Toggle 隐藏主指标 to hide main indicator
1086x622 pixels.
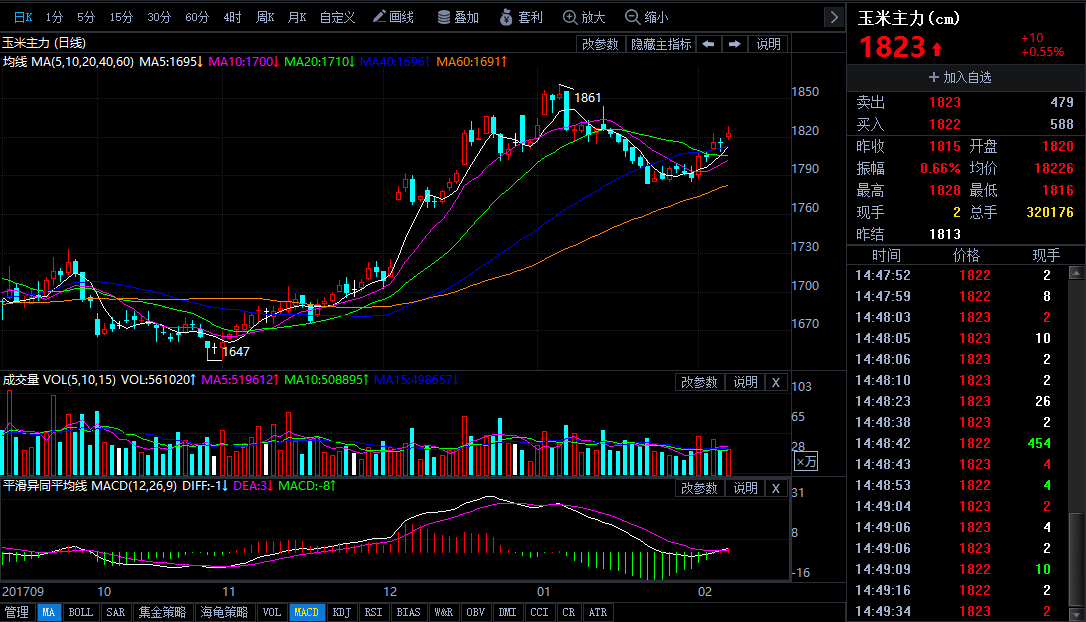coord(661,44)
